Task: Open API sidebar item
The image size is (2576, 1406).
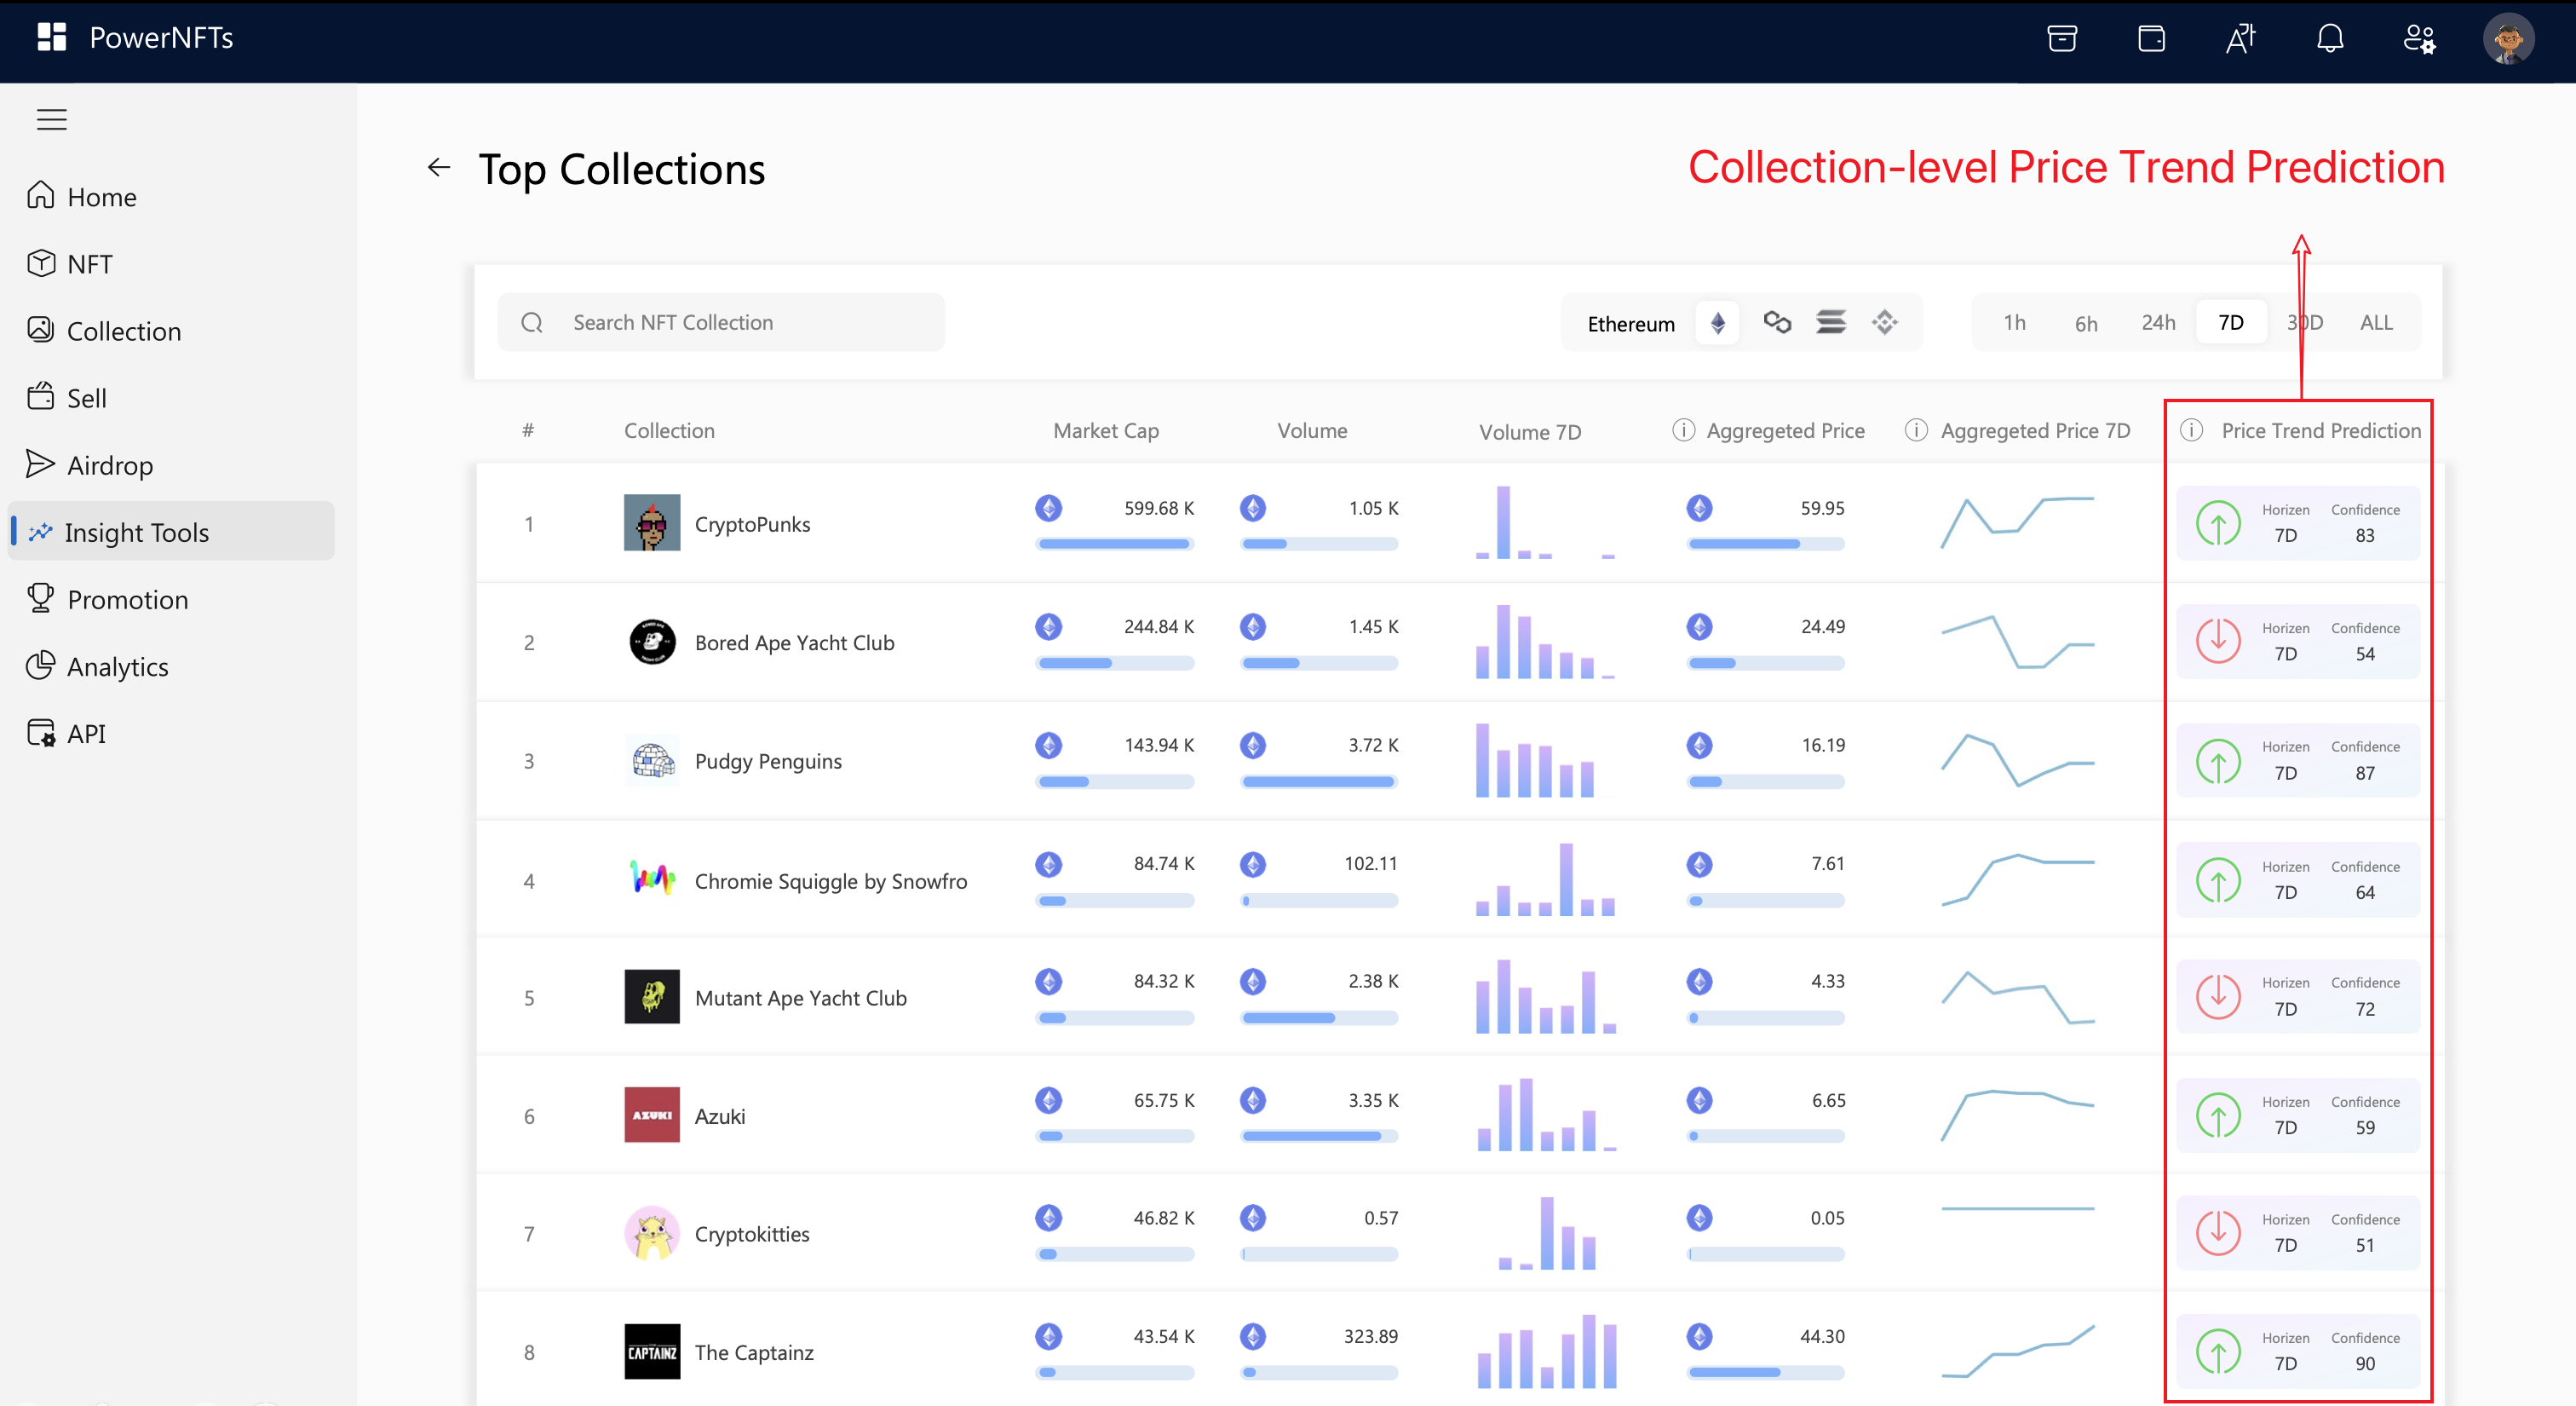Action: (x=170, y=733)
